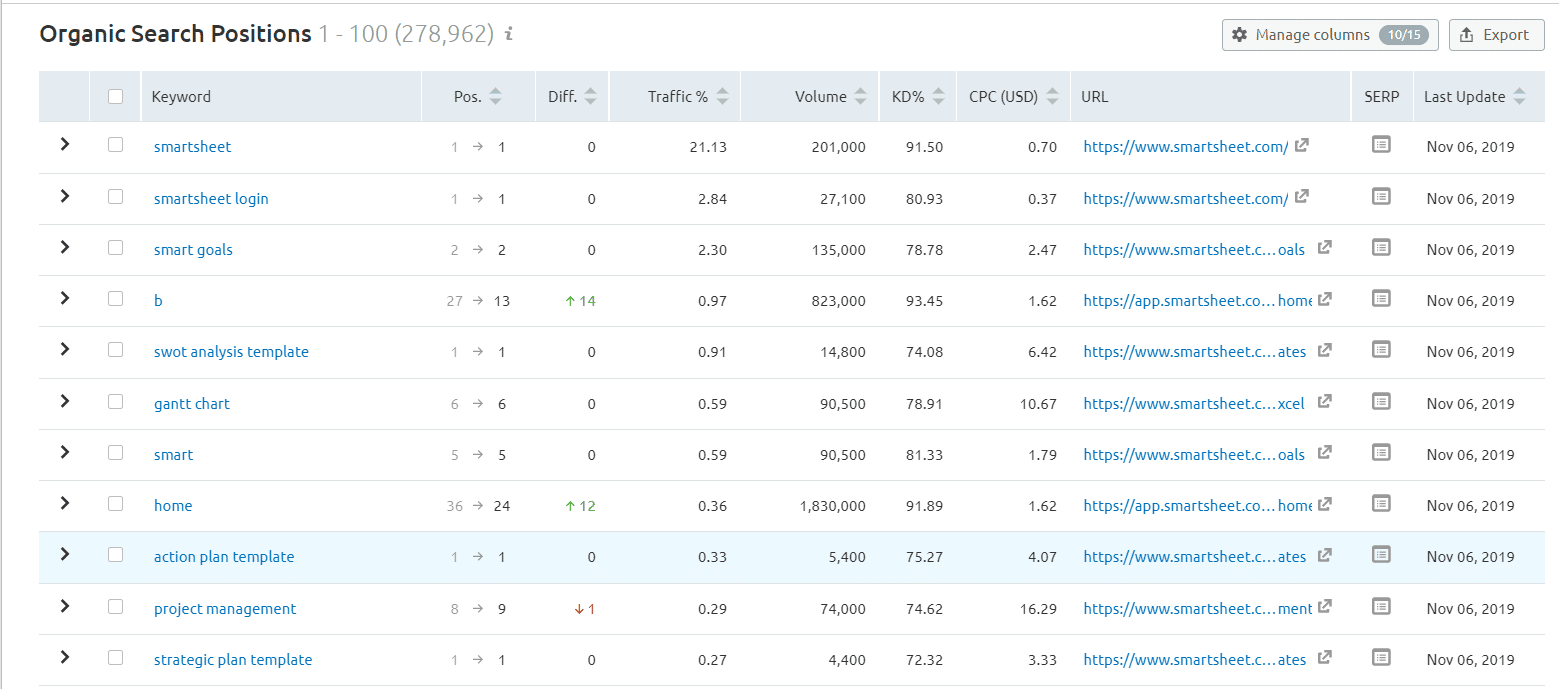Screen dimensions: 1559x689
Task: Open SERP snapshot for gantt chart
Action: 1381,401
